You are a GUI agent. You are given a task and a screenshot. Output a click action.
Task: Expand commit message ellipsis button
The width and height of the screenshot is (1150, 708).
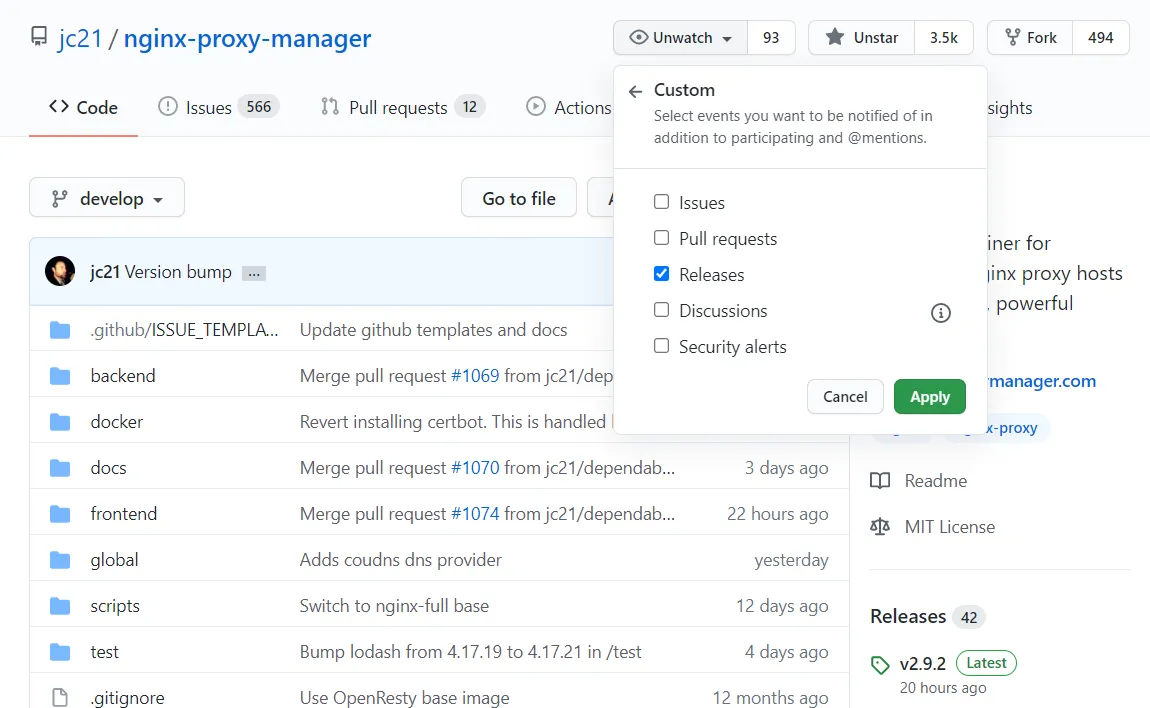[254, 274]
